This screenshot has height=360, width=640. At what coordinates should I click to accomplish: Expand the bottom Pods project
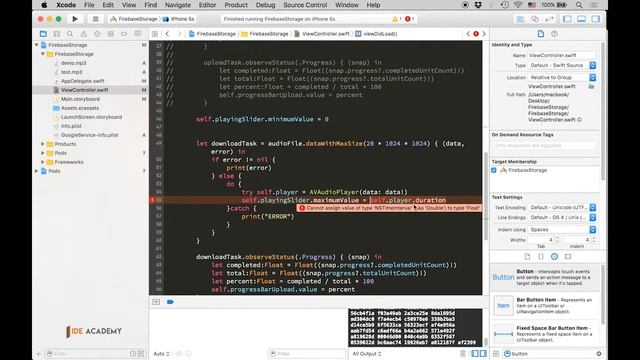pos(37,171)
